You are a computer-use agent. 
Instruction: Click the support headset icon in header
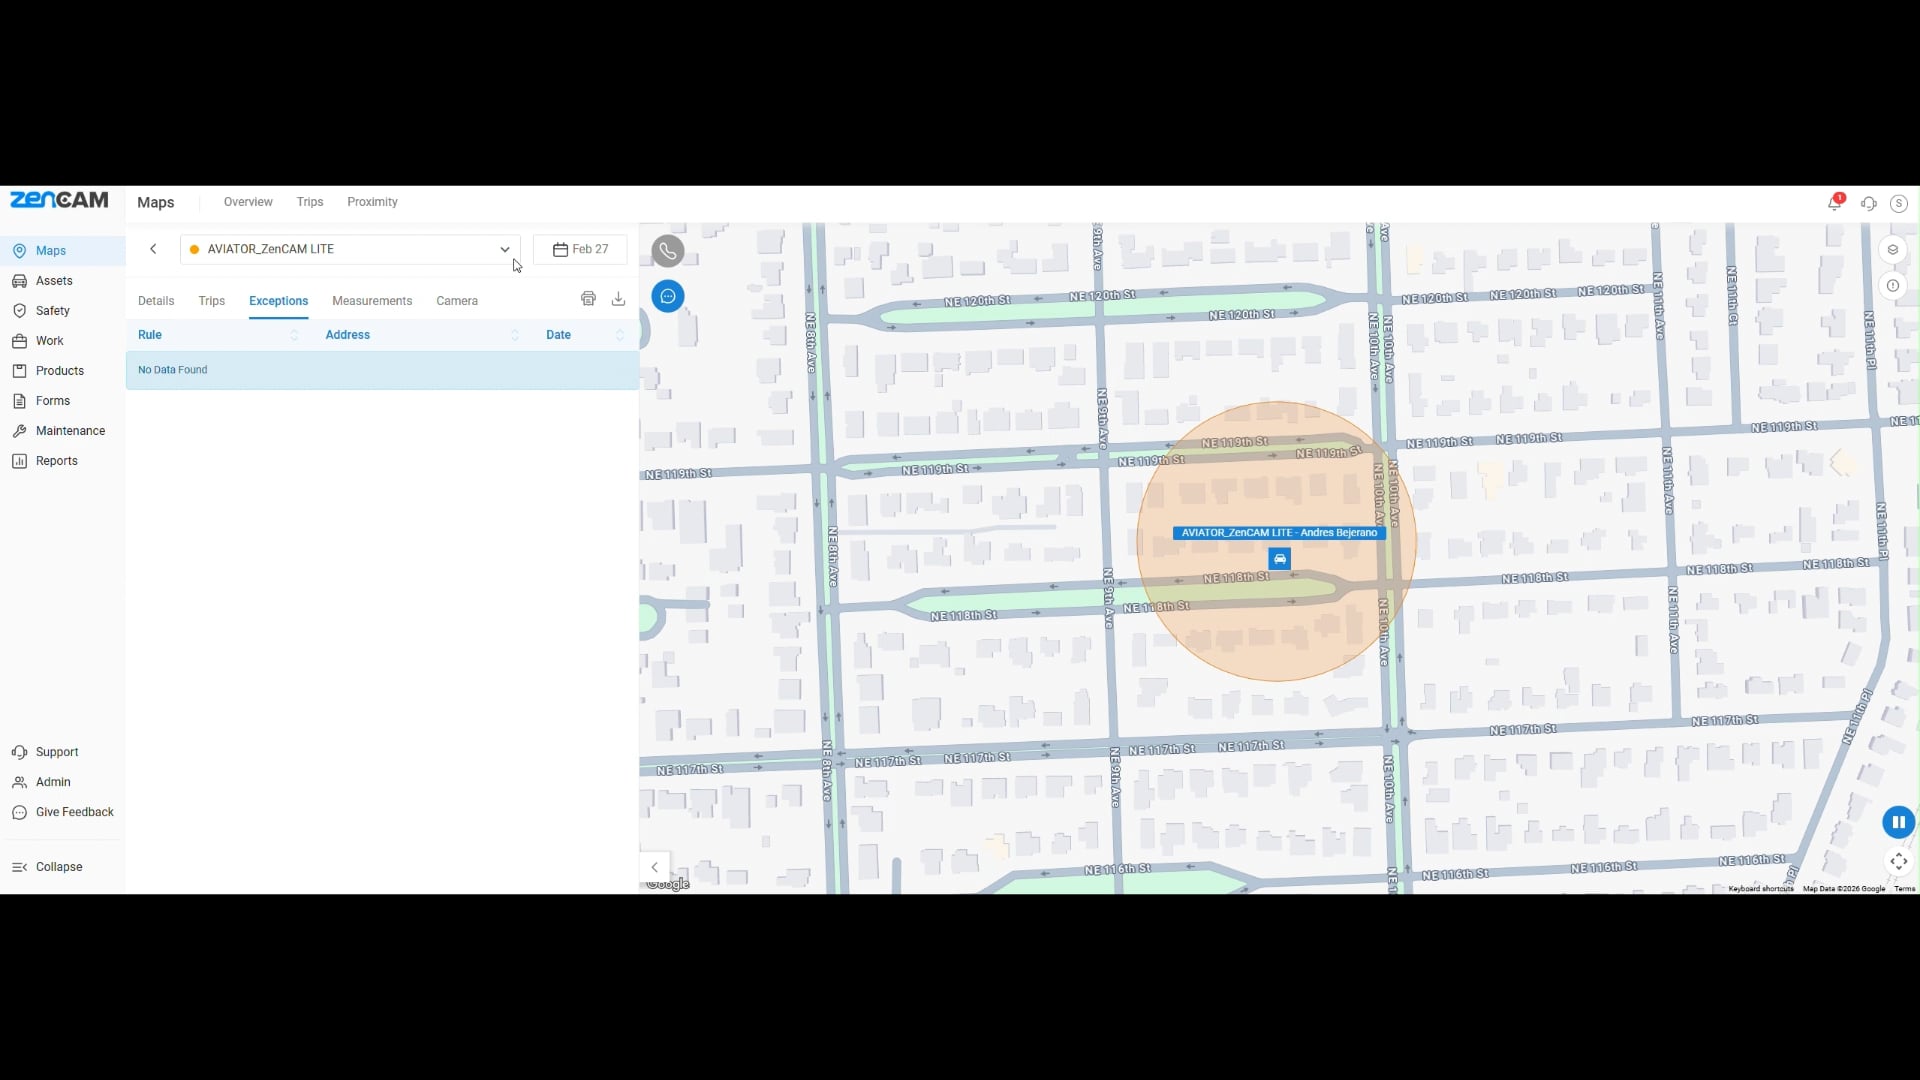[1868, 203]
